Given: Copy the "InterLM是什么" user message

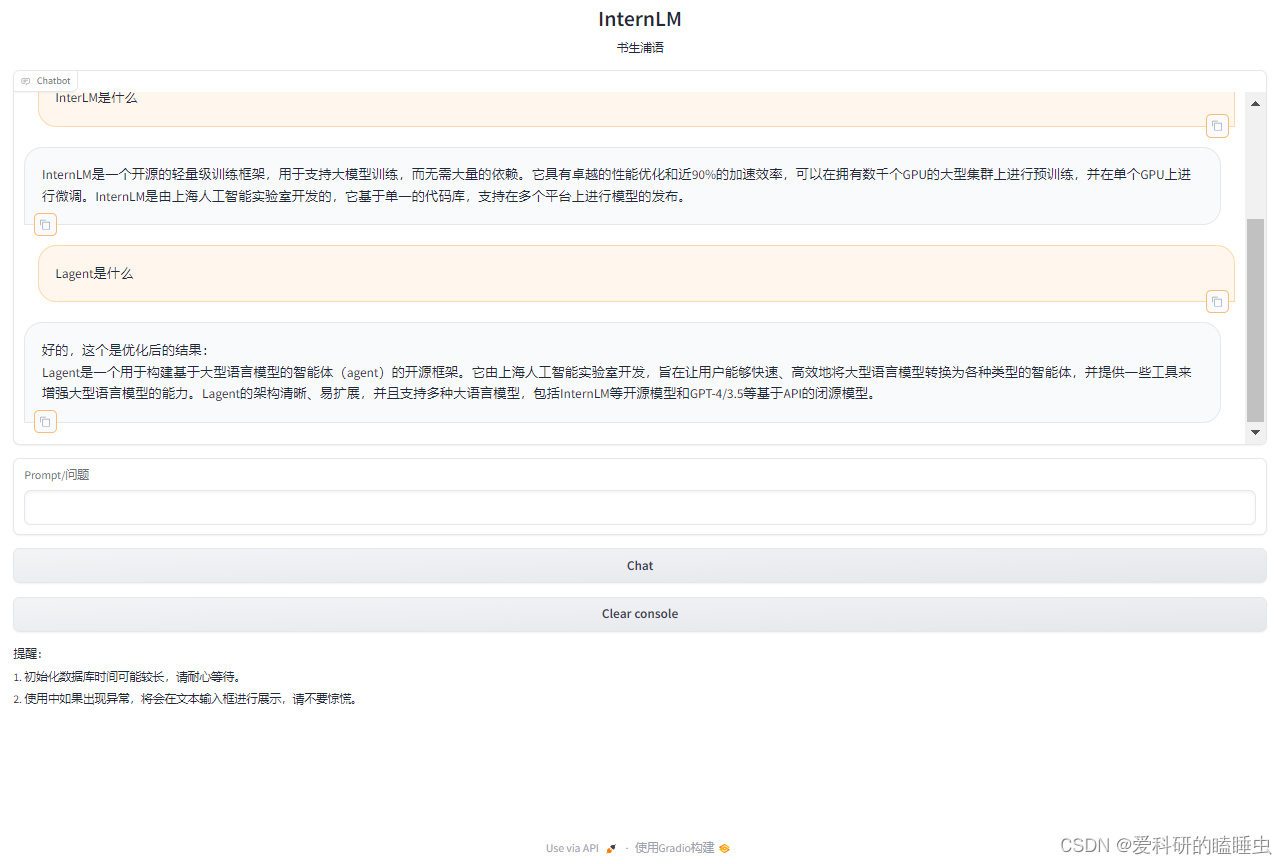Looking at the screenshot, I should click(1217, 125).
